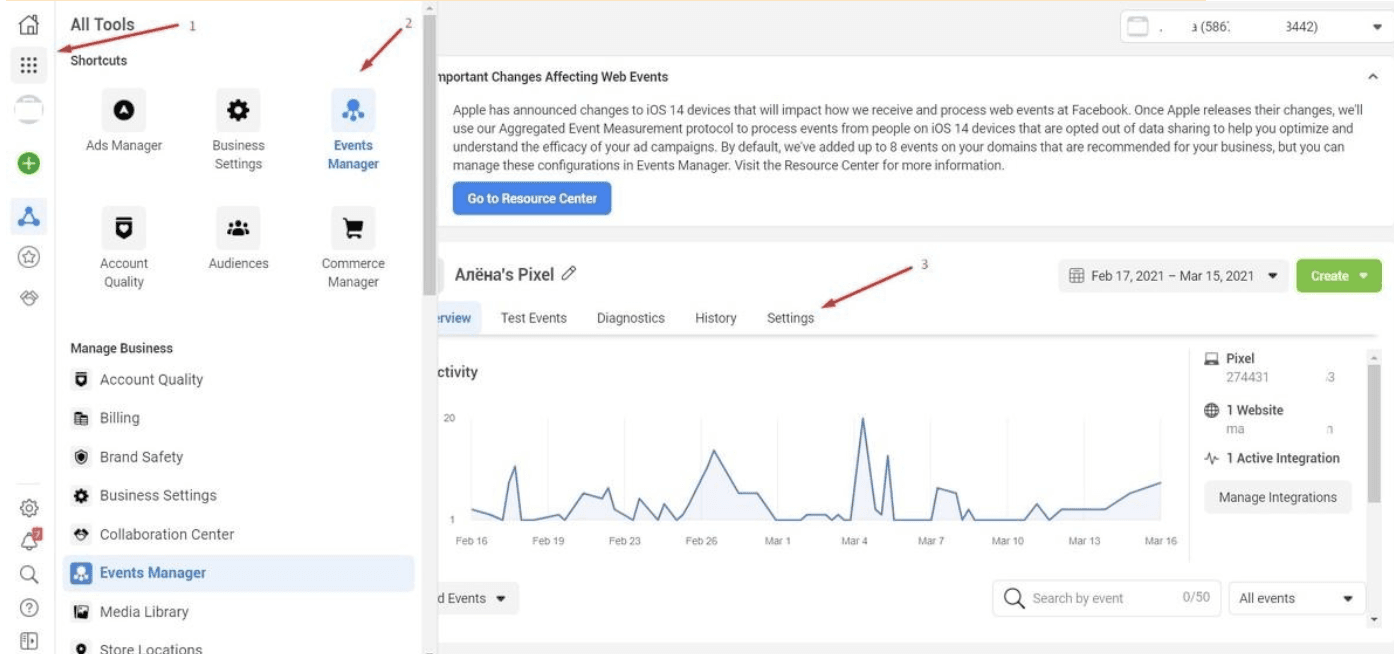This screenshot has width=1394, height=654.
Task: Click the Search by event field
Action: tap(1106, 598)
